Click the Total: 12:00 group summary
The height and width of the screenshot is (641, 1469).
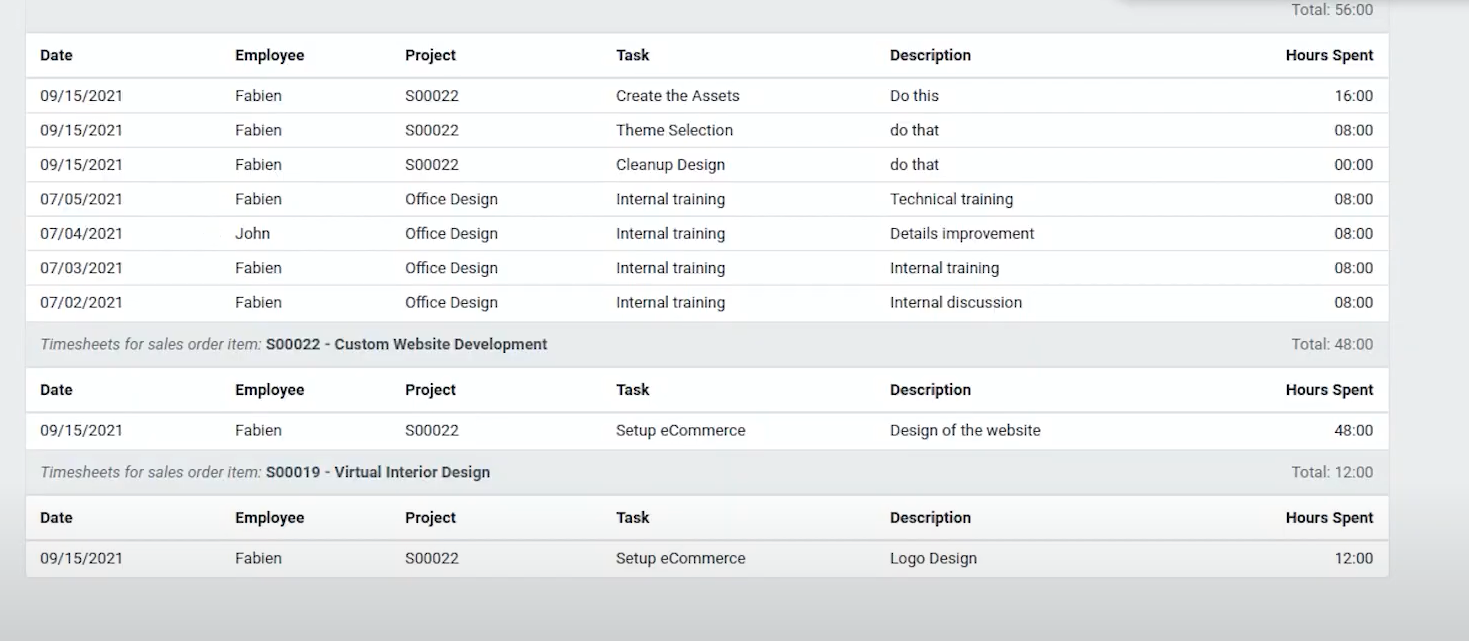point(1331,472)
